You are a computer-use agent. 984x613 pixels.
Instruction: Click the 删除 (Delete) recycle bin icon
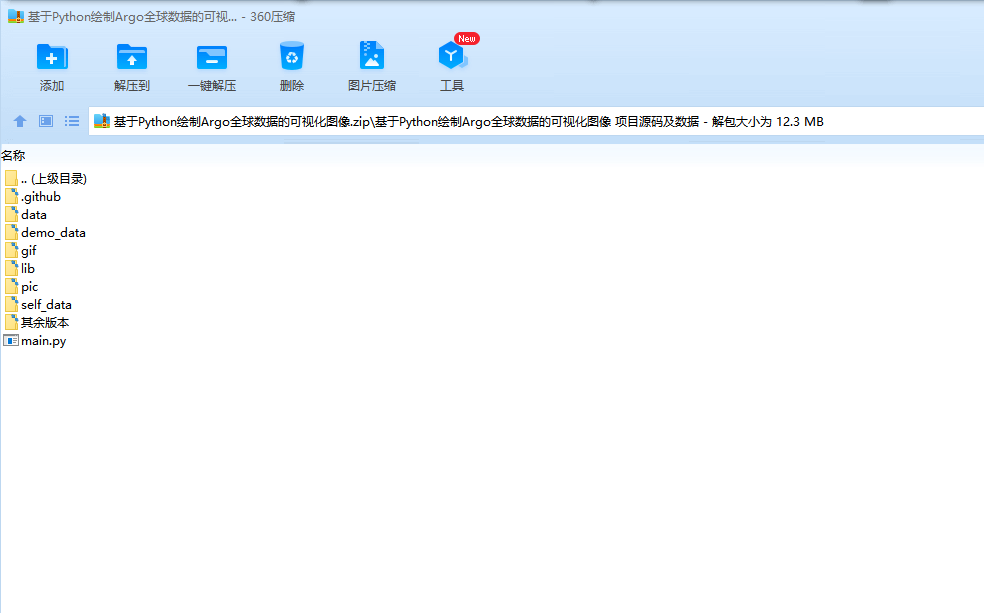tap(292, 56)
